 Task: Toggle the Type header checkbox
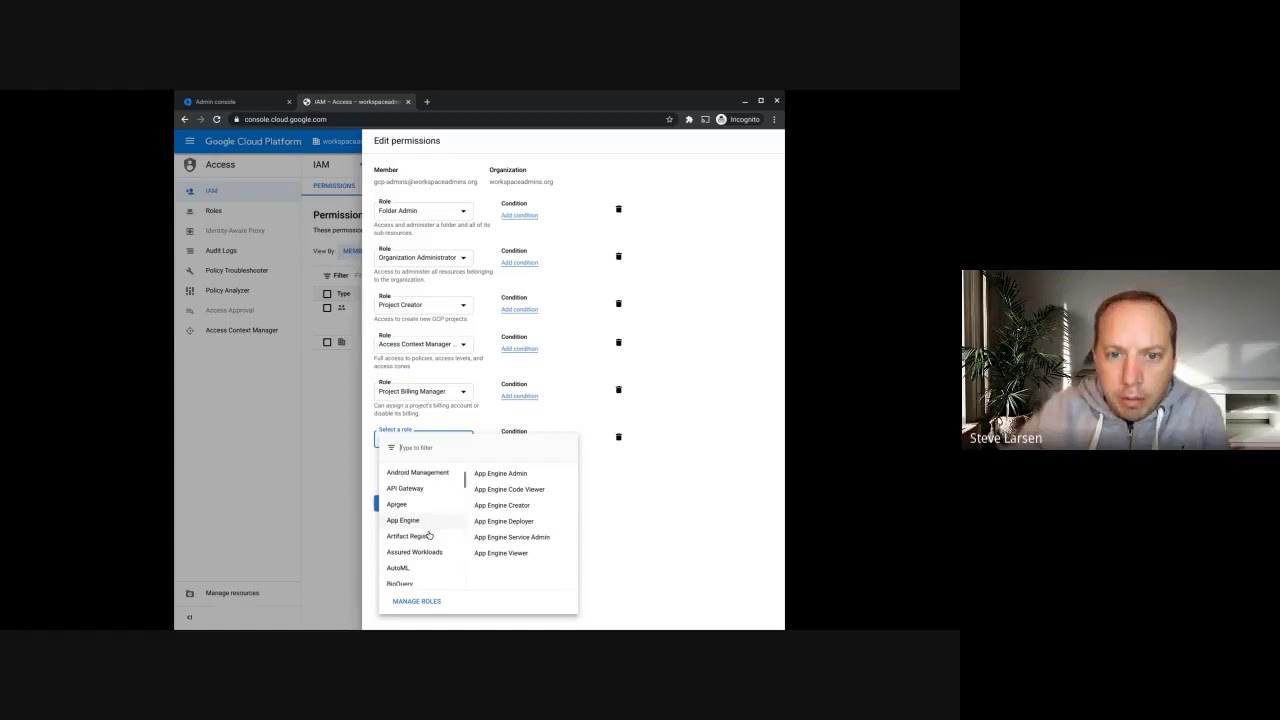click(327, 294)
